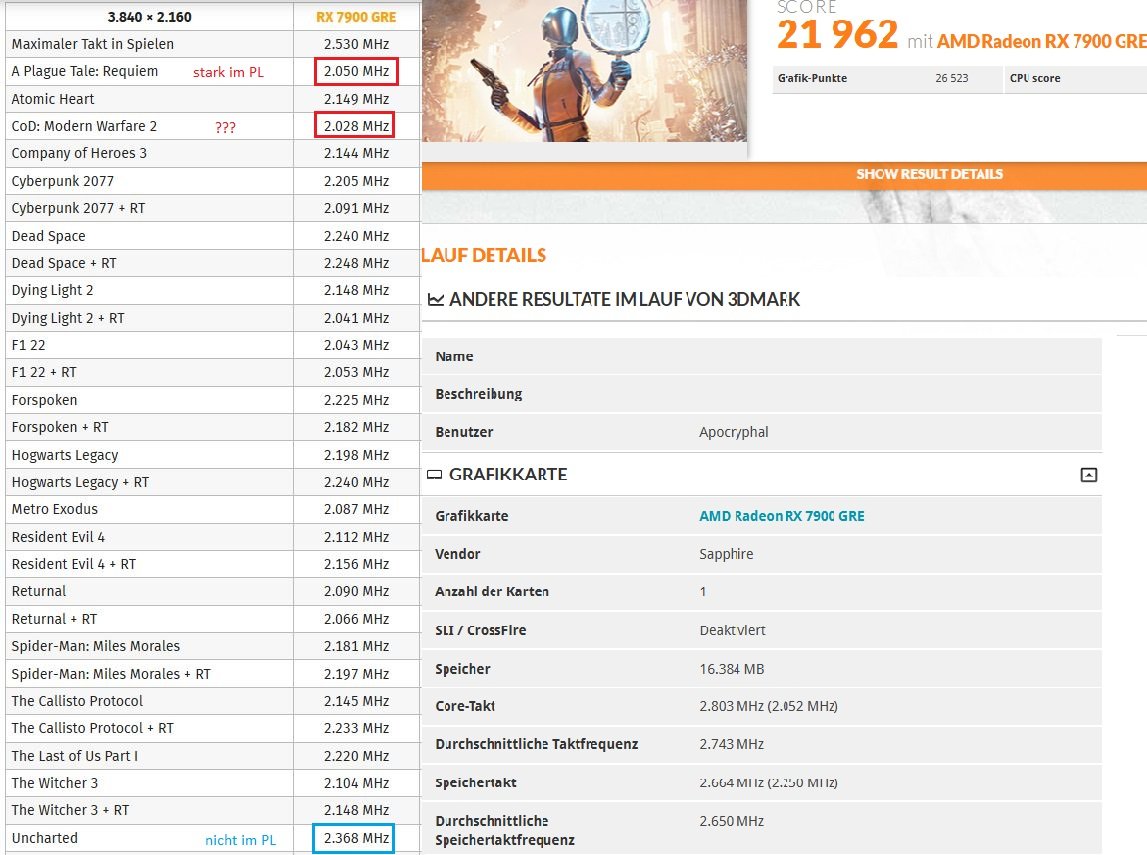The image size is (1147, 855).
Task: Select the Core-Takt 2.803 MHz value
Action: point(768,706)
